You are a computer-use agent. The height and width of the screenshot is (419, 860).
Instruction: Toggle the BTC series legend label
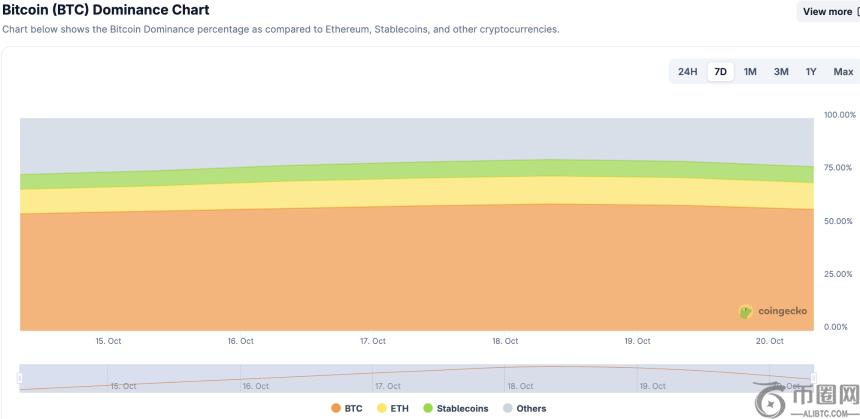pyautogui.click(x=353, y=409)
